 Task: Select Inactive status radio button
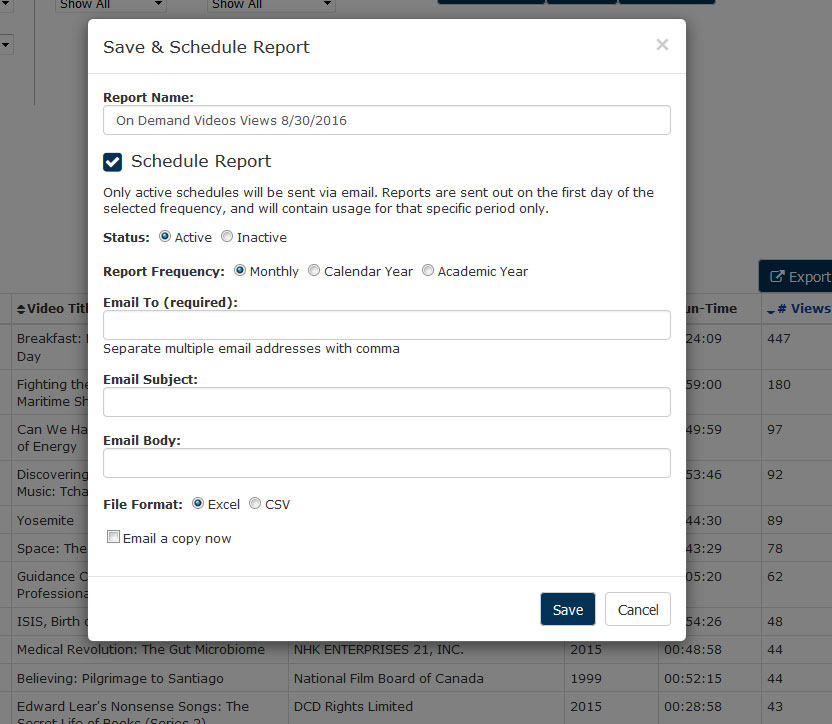coord(227,236)
